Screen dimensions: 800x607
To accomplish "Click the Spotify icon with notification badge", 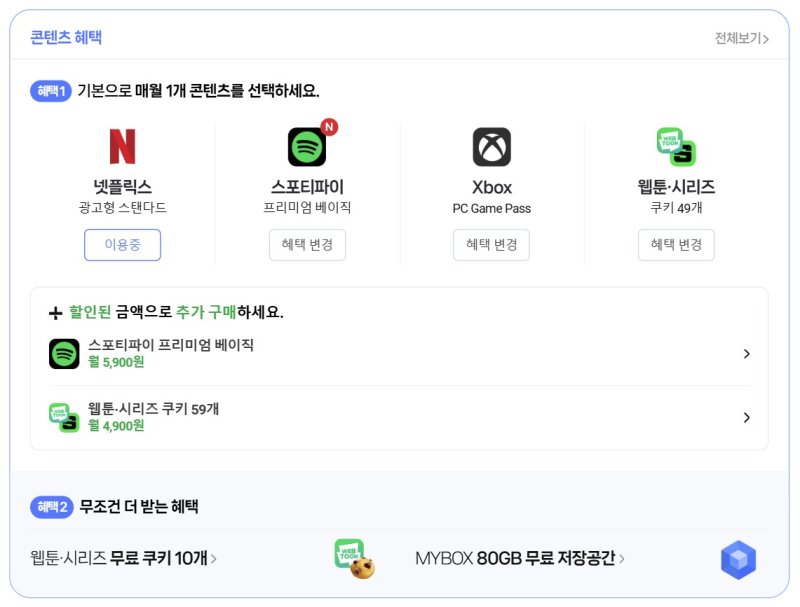I will coord(306,148).
